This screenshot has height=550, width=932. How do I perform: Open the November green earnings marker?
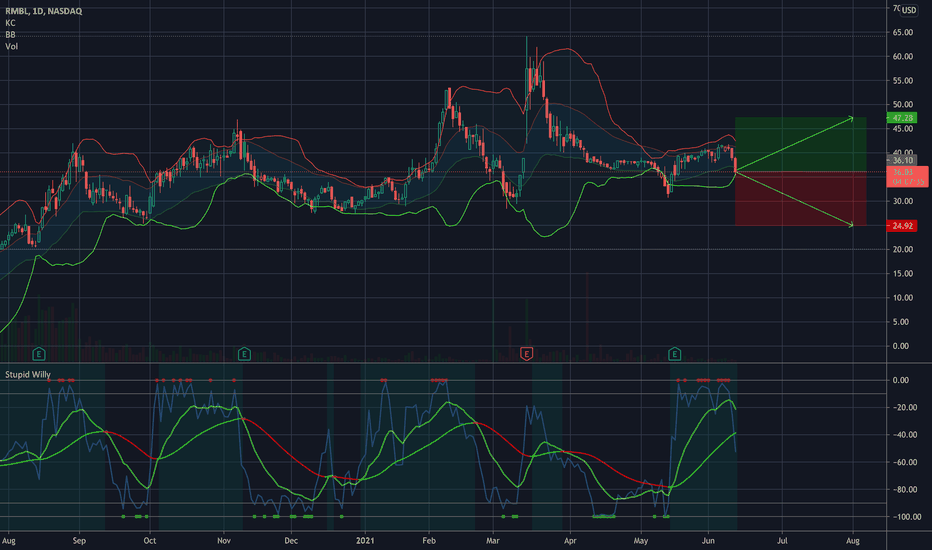[x=244, y=354]
